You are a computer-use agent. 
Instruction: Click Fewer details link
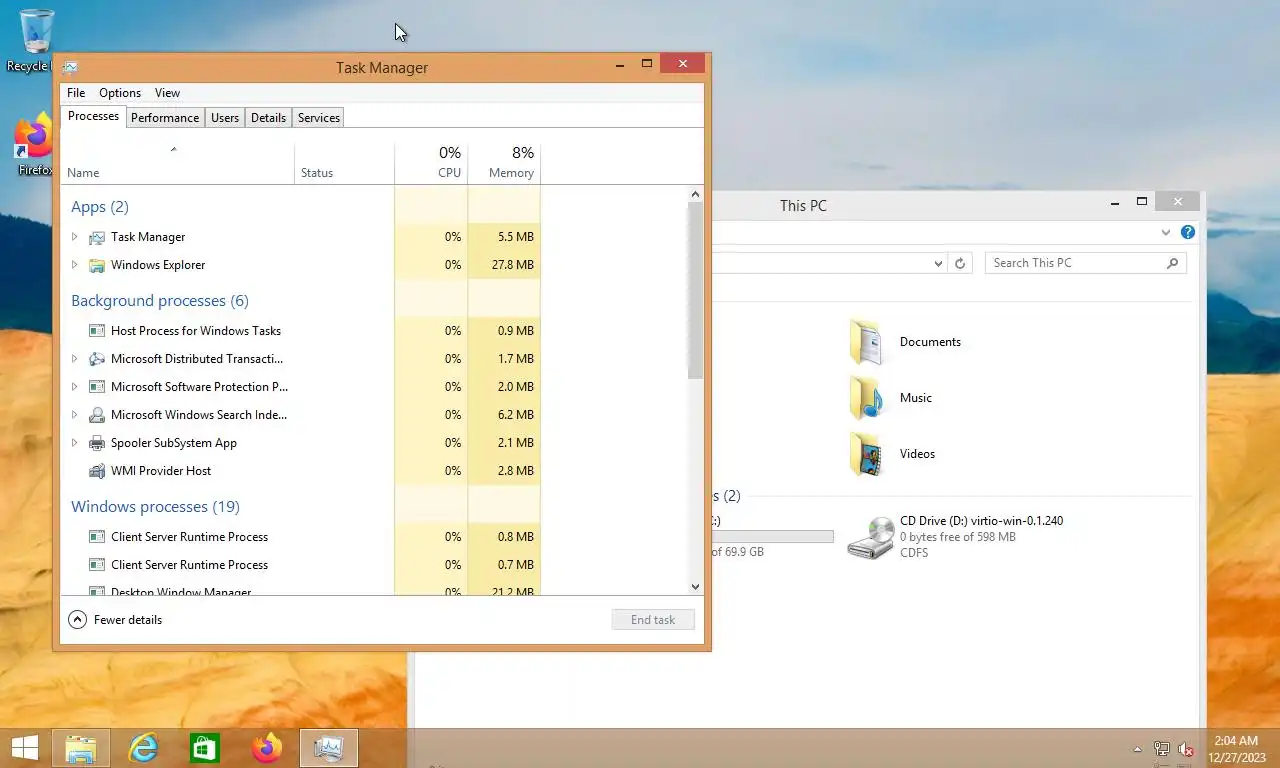(x=128, y=620)
